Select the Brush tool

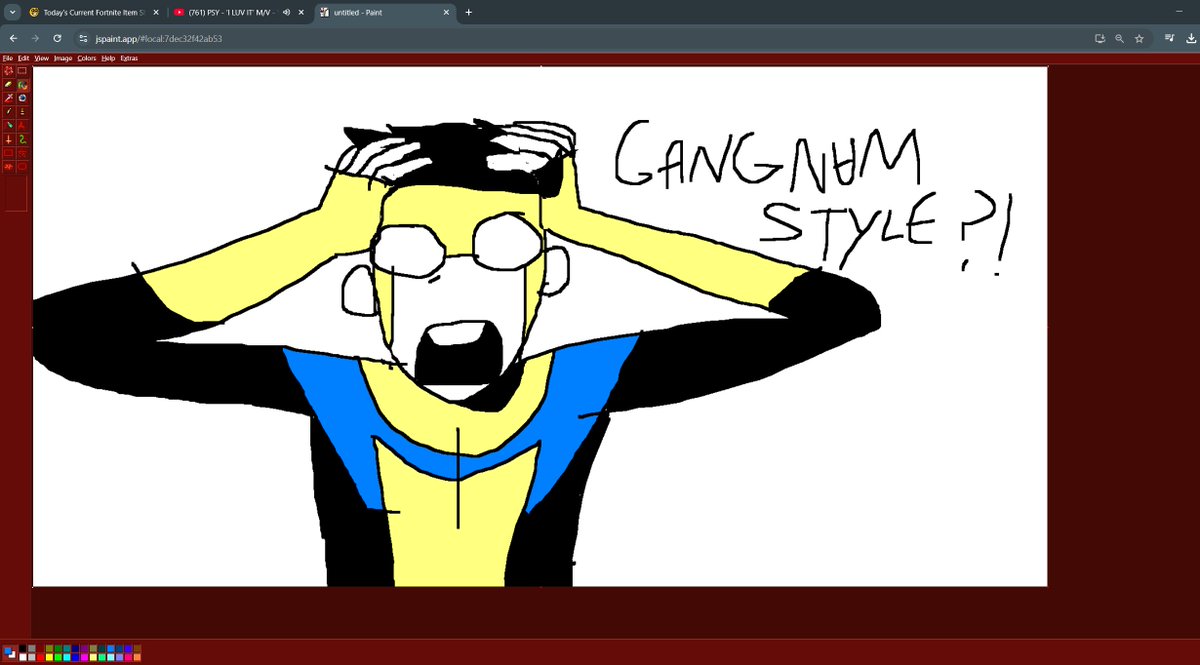click(22, 111)
